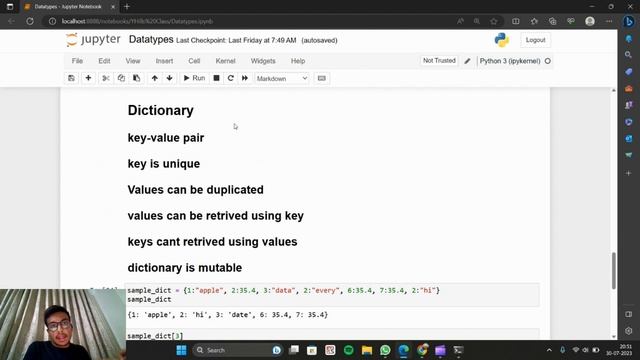The width and height of the screenshot is (640, 360).
Task: Open the Cell menu
Action: tap(194, 61)
